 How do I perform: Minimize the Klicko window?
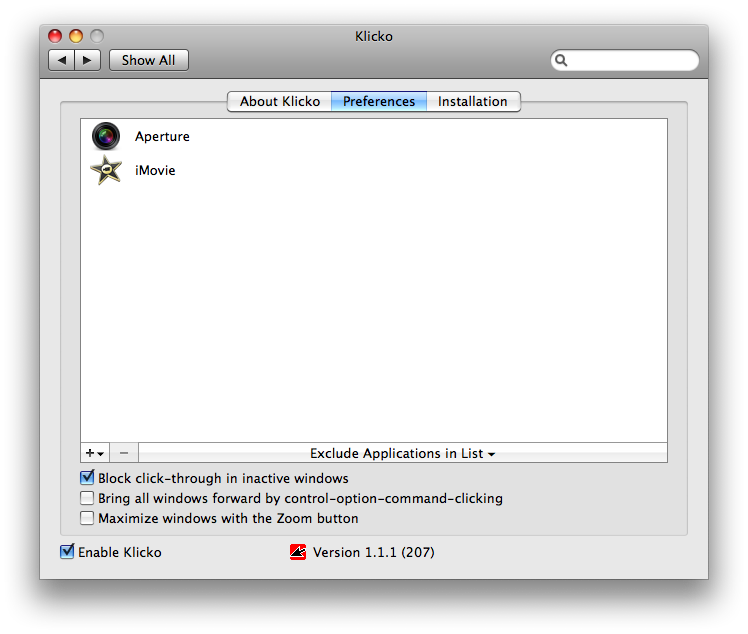[x=76, y=36]
